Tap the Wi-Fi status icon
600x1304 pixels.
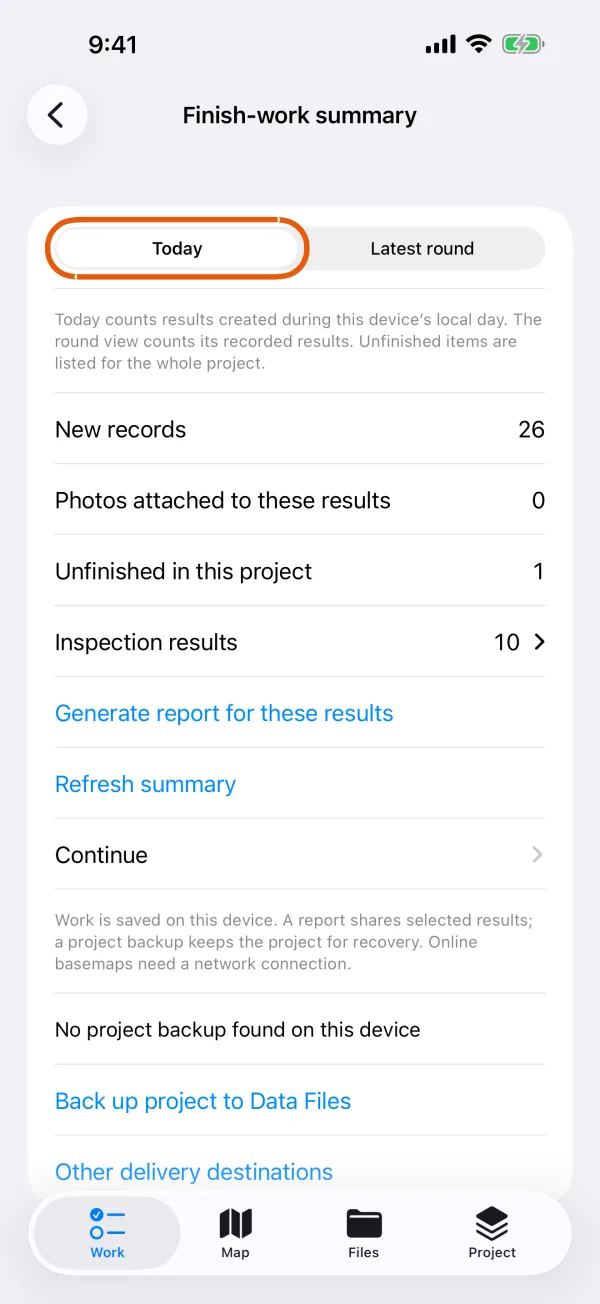pos(479,44)
